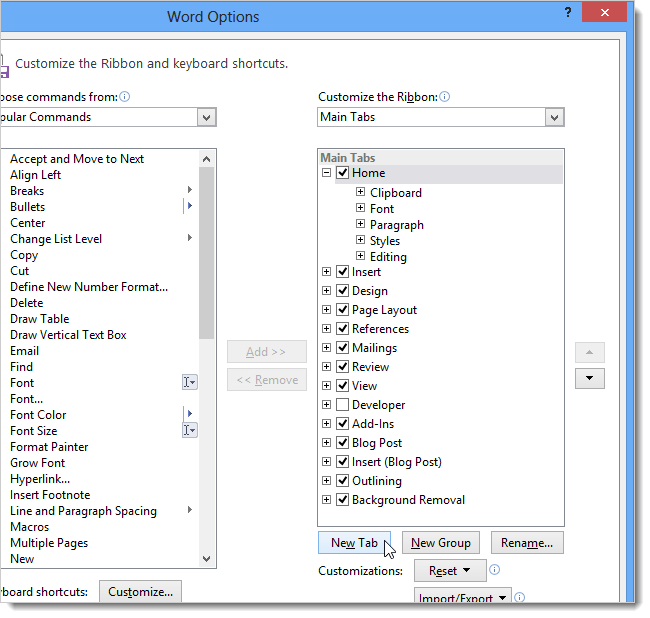Expand the Styles group

361,240
